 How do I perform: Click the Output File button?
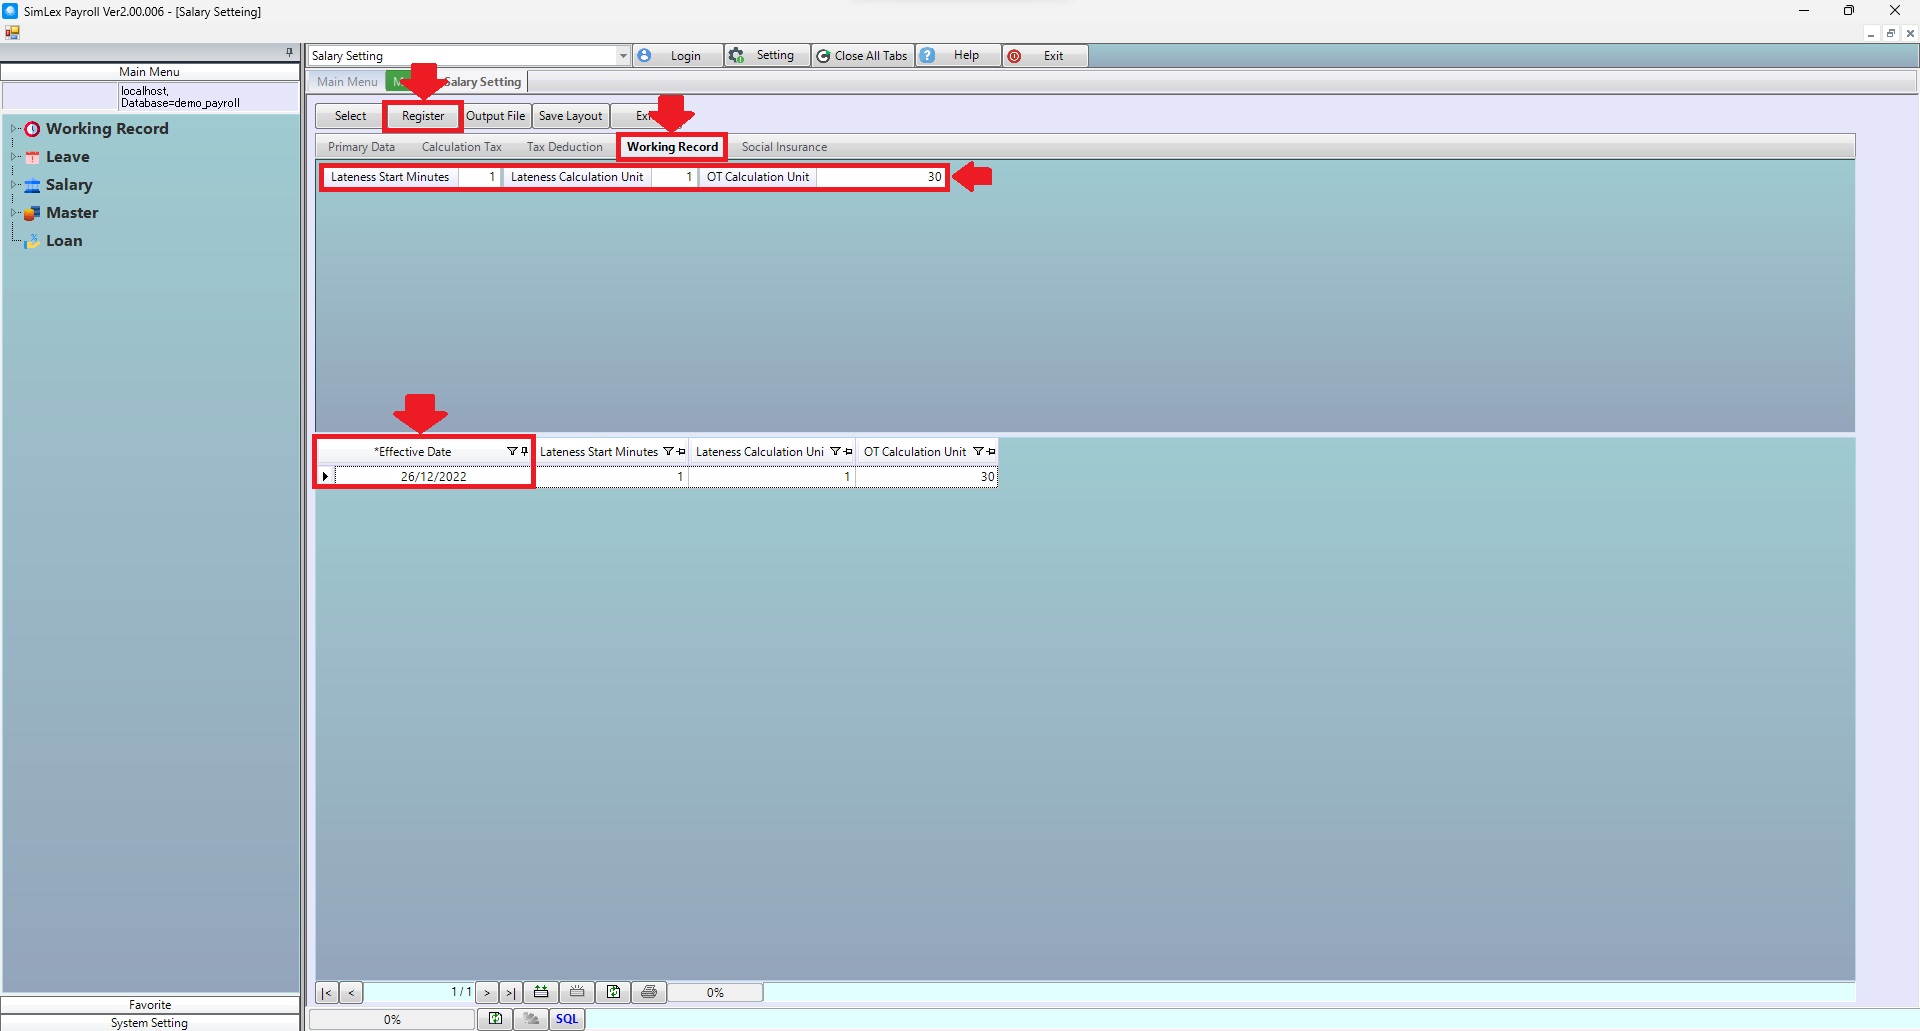click(x=496, y=116)
